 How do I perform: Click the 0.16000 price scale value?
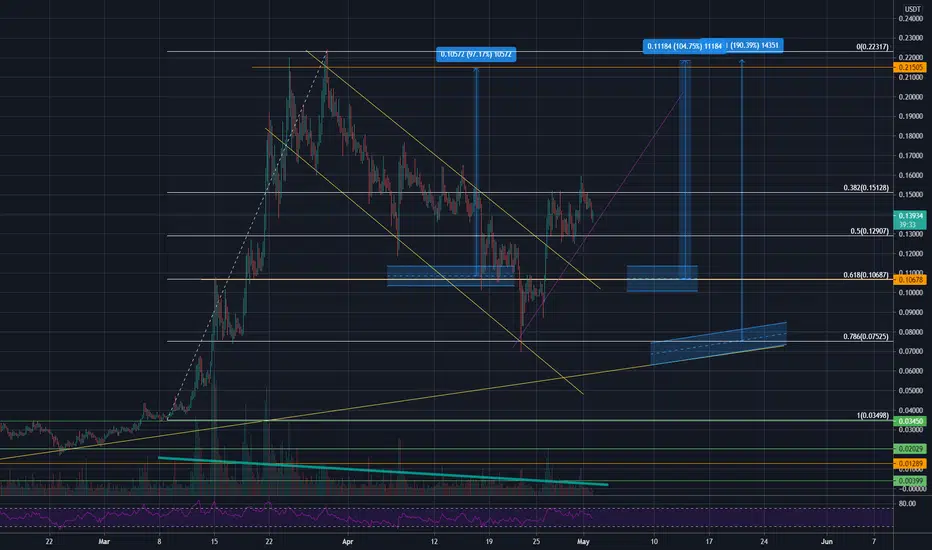tap(911, 175)
